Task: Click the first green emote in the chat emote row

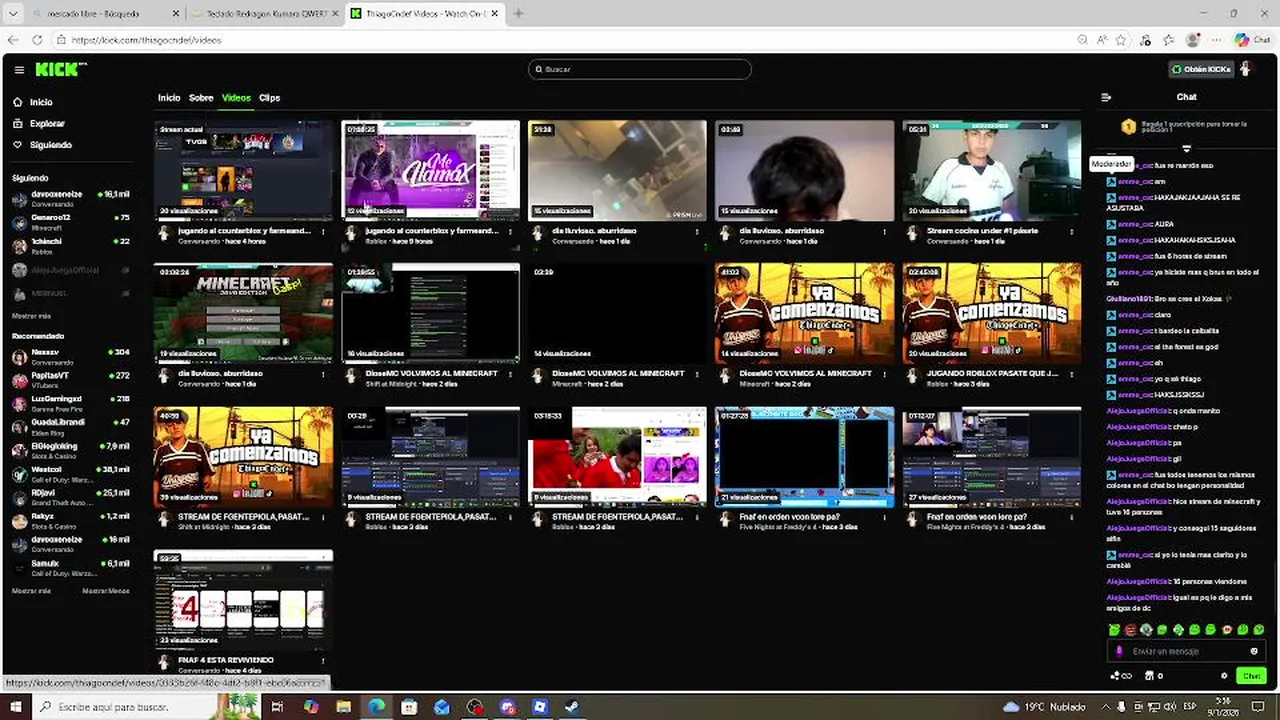Action: (1114, 630)
